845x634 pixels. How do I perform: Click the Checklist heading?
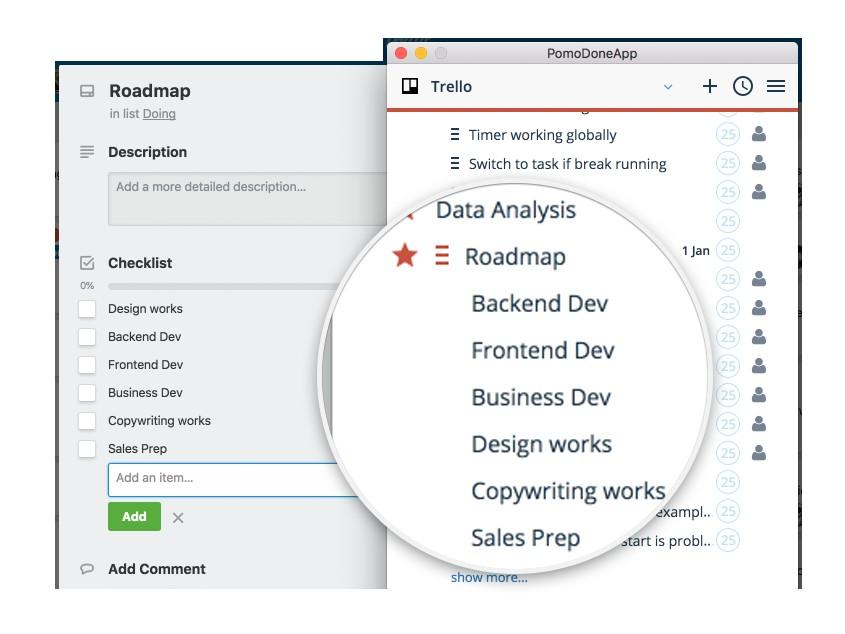(140, 263)
